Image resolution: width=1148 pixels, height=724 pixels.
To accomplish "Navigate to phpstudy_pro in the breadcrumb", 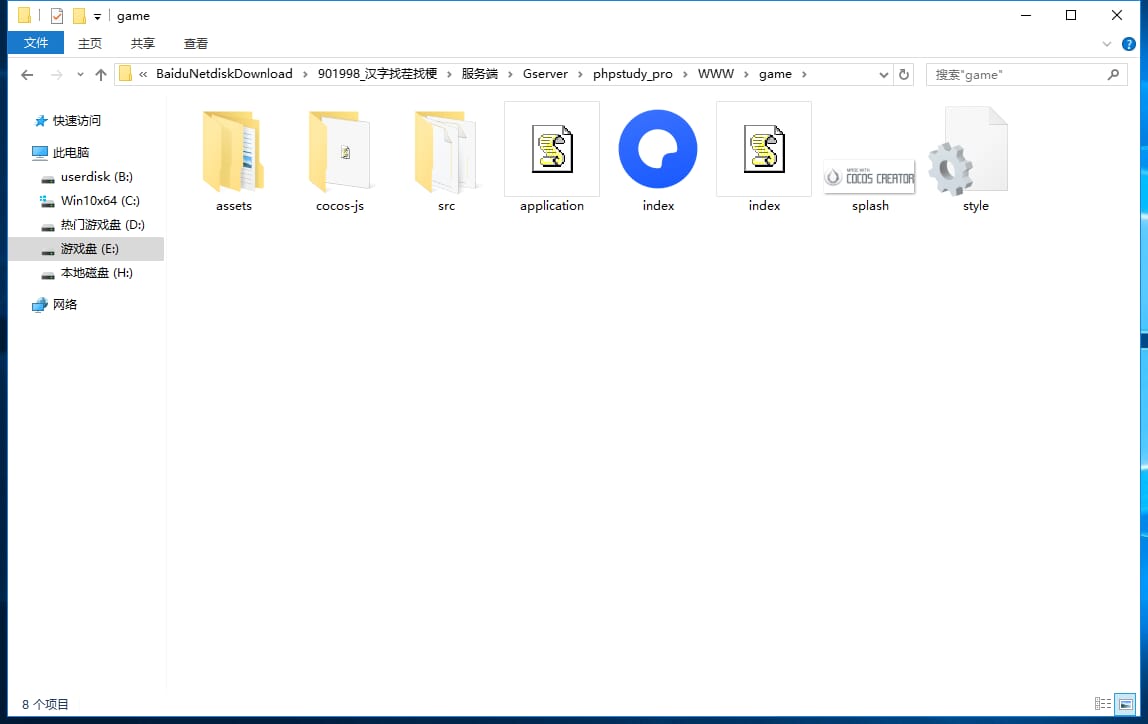I will tap(632, 74).
